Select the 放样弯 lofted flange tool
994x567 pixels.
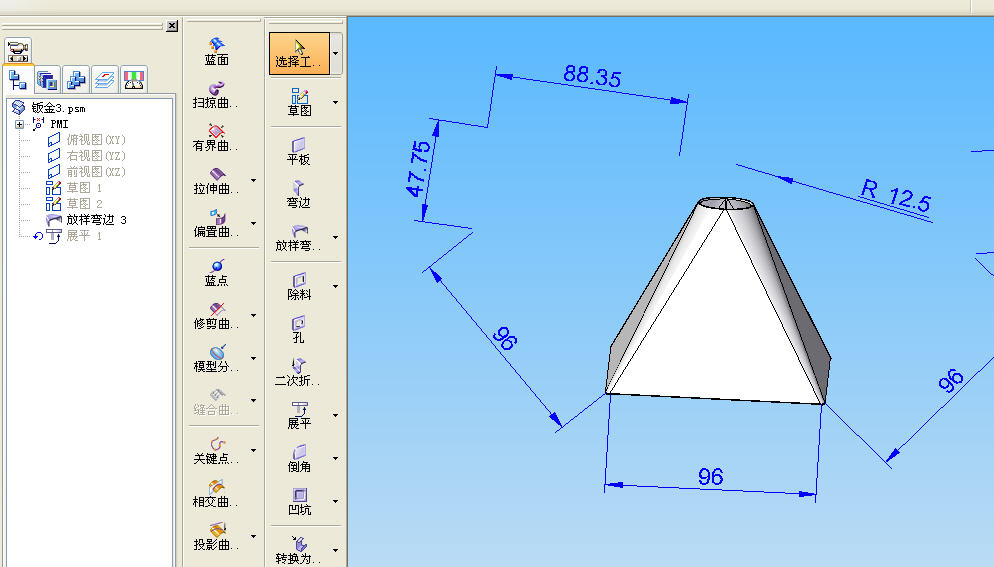[x=299, y=238]
